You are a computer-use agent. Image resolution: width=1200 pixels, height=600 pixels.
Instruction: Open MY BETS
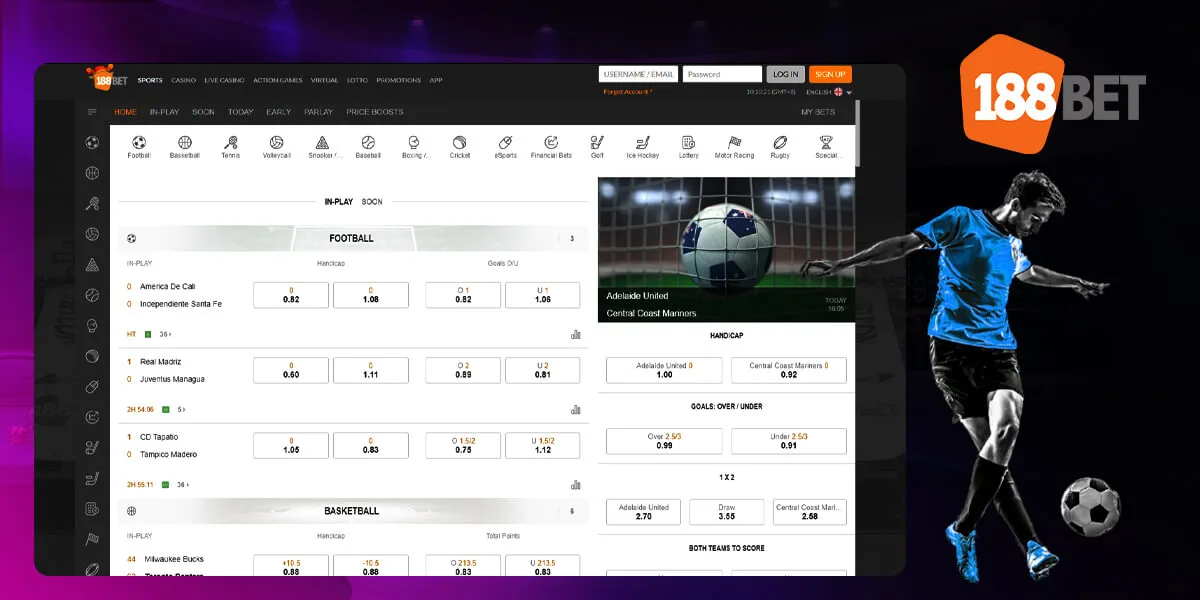click(817, 112)
